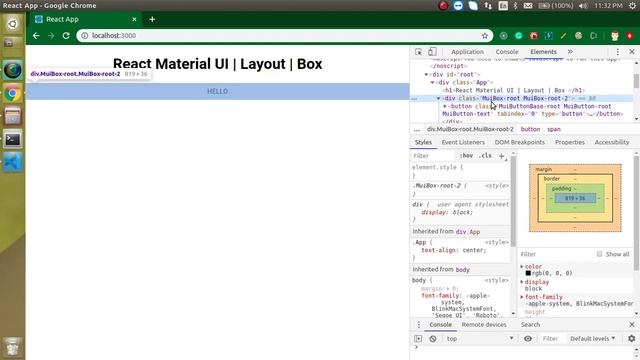Create live expression with eye icon
The height and width of the screenshot is (360, 640).
pos(528,339)
